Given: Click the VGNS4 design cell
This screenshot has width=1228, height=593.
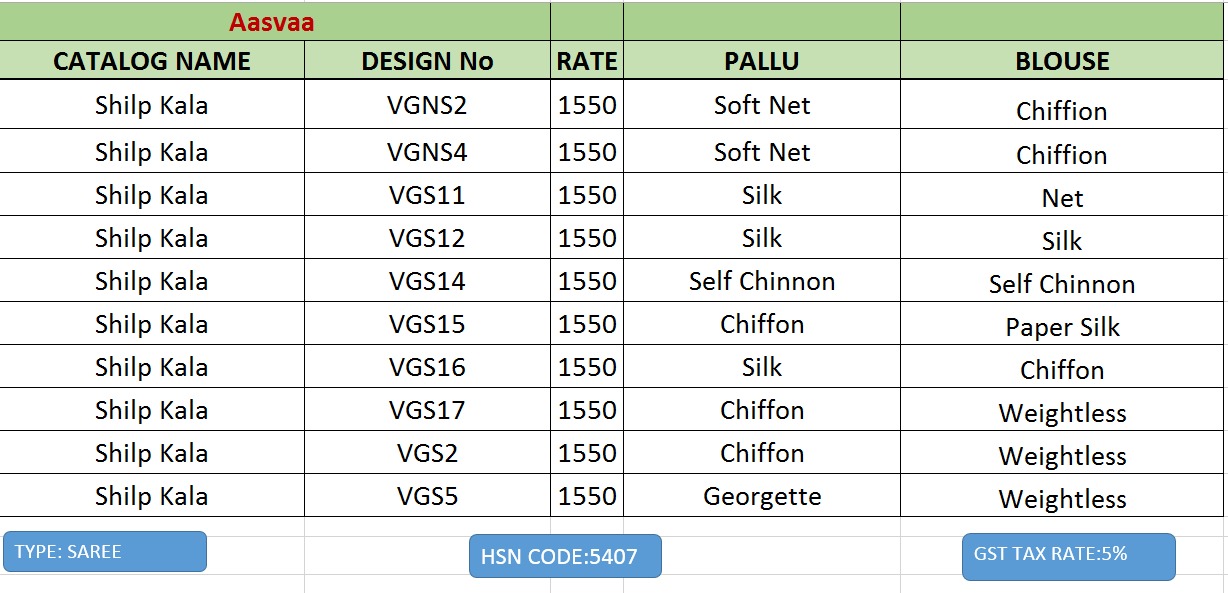Looking at the screenshot, I should (x=427, y=152).
